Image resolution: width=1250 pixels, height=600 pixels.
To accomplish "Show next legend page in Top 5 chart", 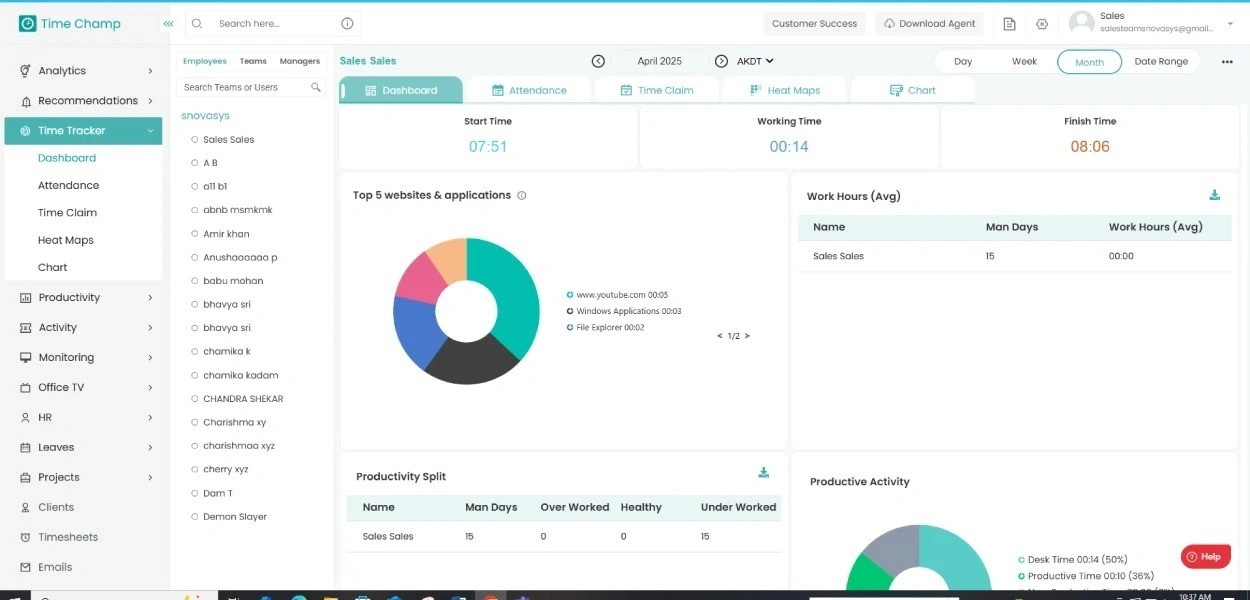I will coord(747,336).
